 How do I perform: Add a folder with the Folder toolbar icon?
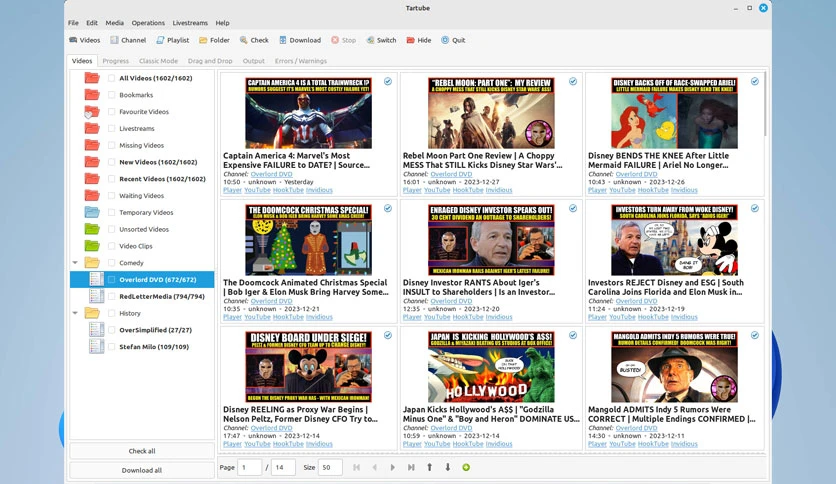coord(203,40)
